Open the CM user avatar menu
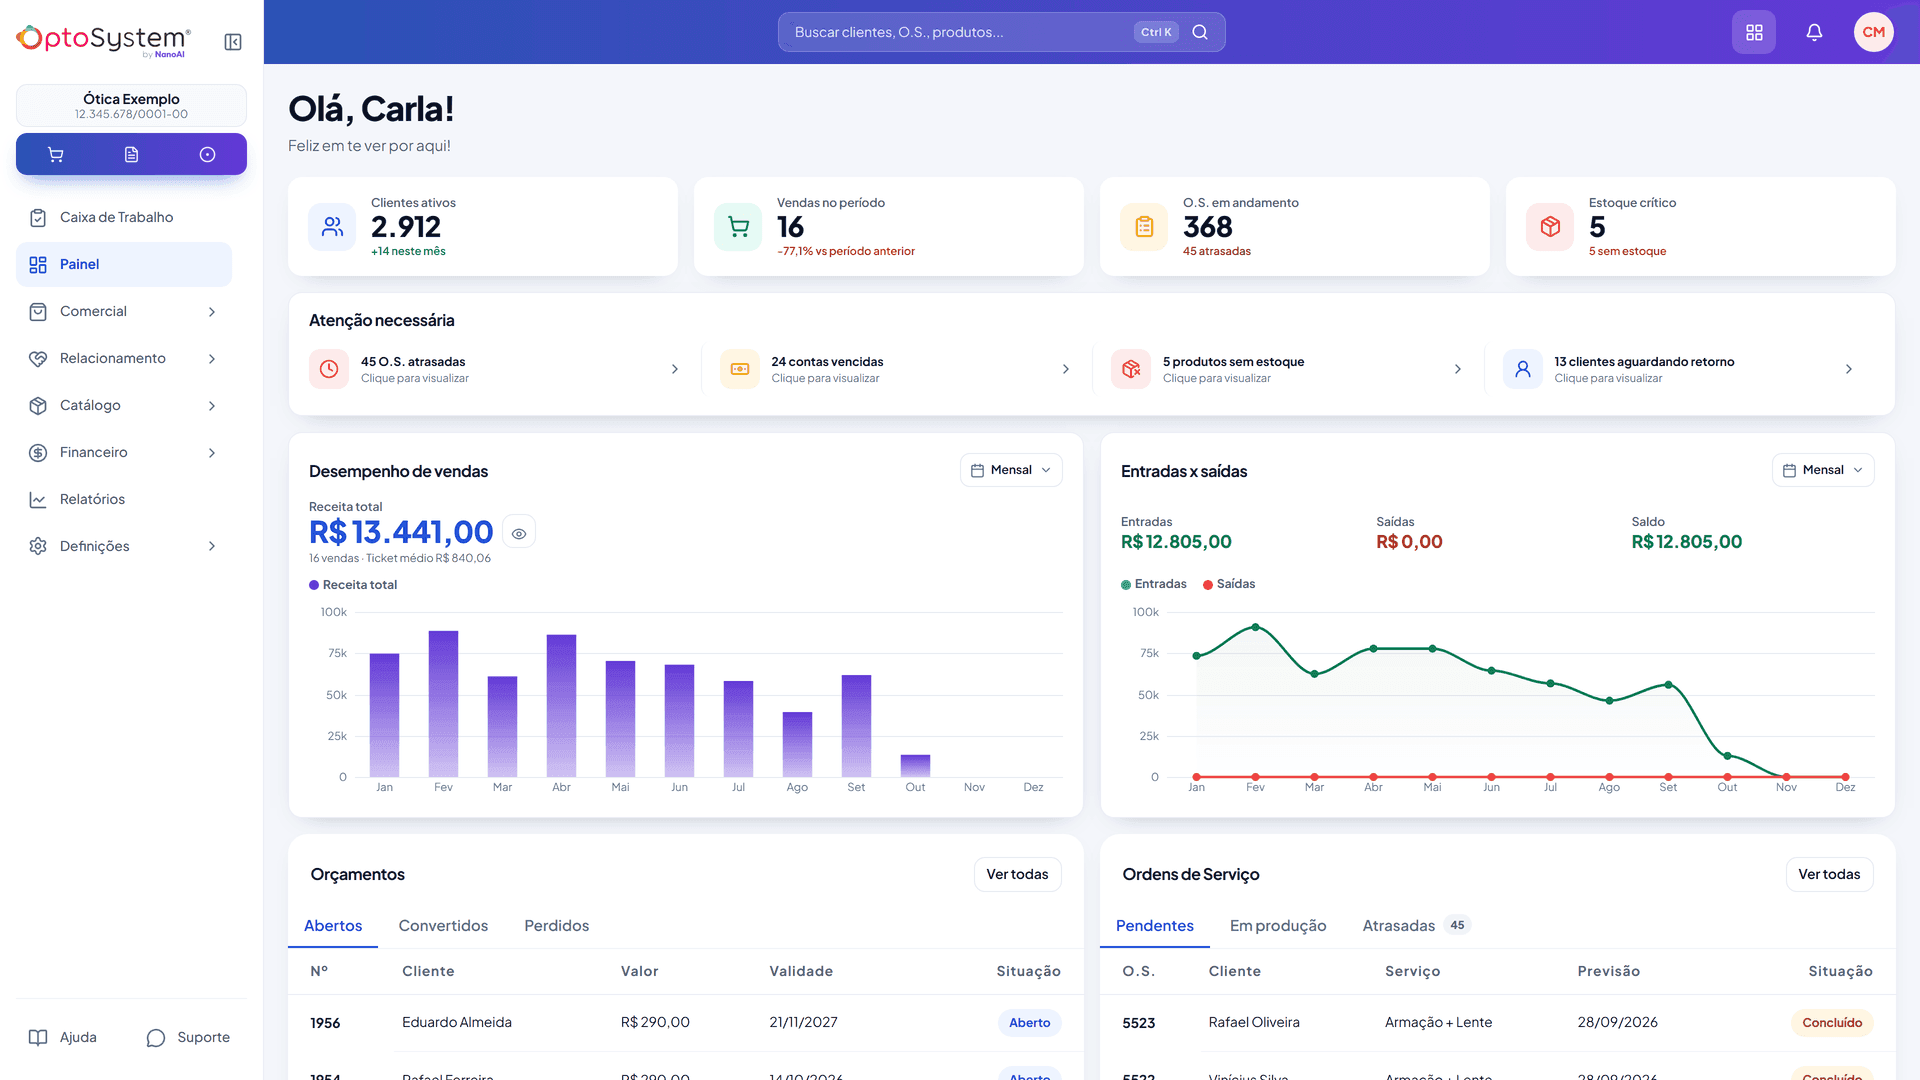Viewport: 1920px width, 1080px height. tap(1873, 32)
